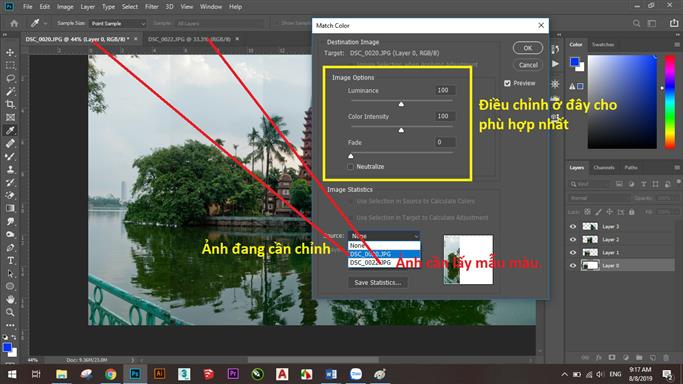Select the History Brush tool
This screenshot has width=683, height=384.
10,183
